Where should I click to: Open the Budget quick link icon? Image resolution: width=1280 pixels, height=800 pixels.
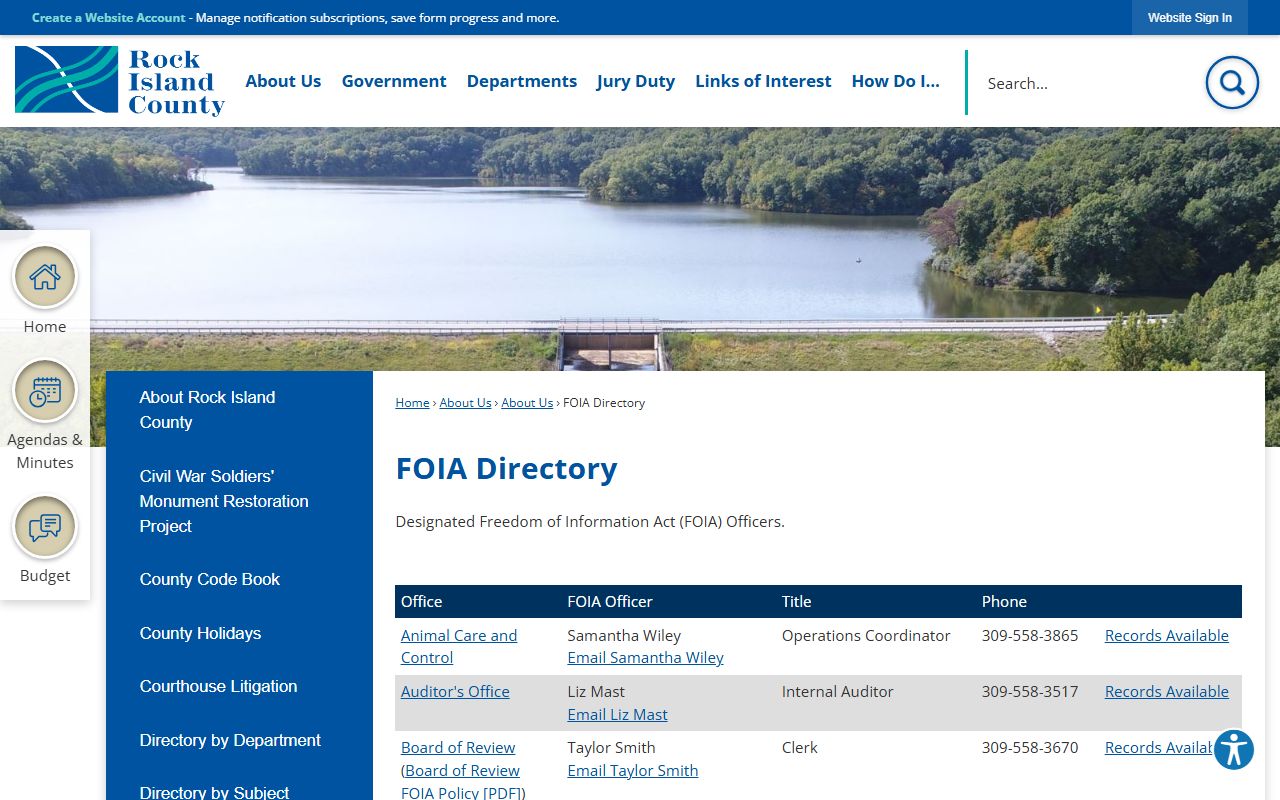[x=45, y=527]
